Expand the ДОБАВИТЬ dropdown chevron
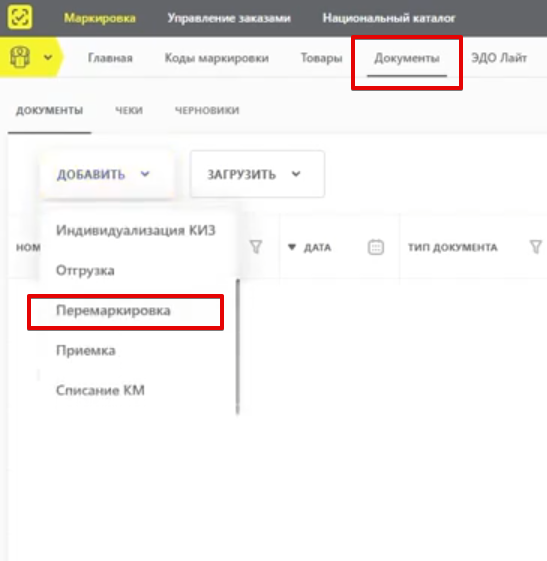The image size is (547, 561). pos(145,174)
